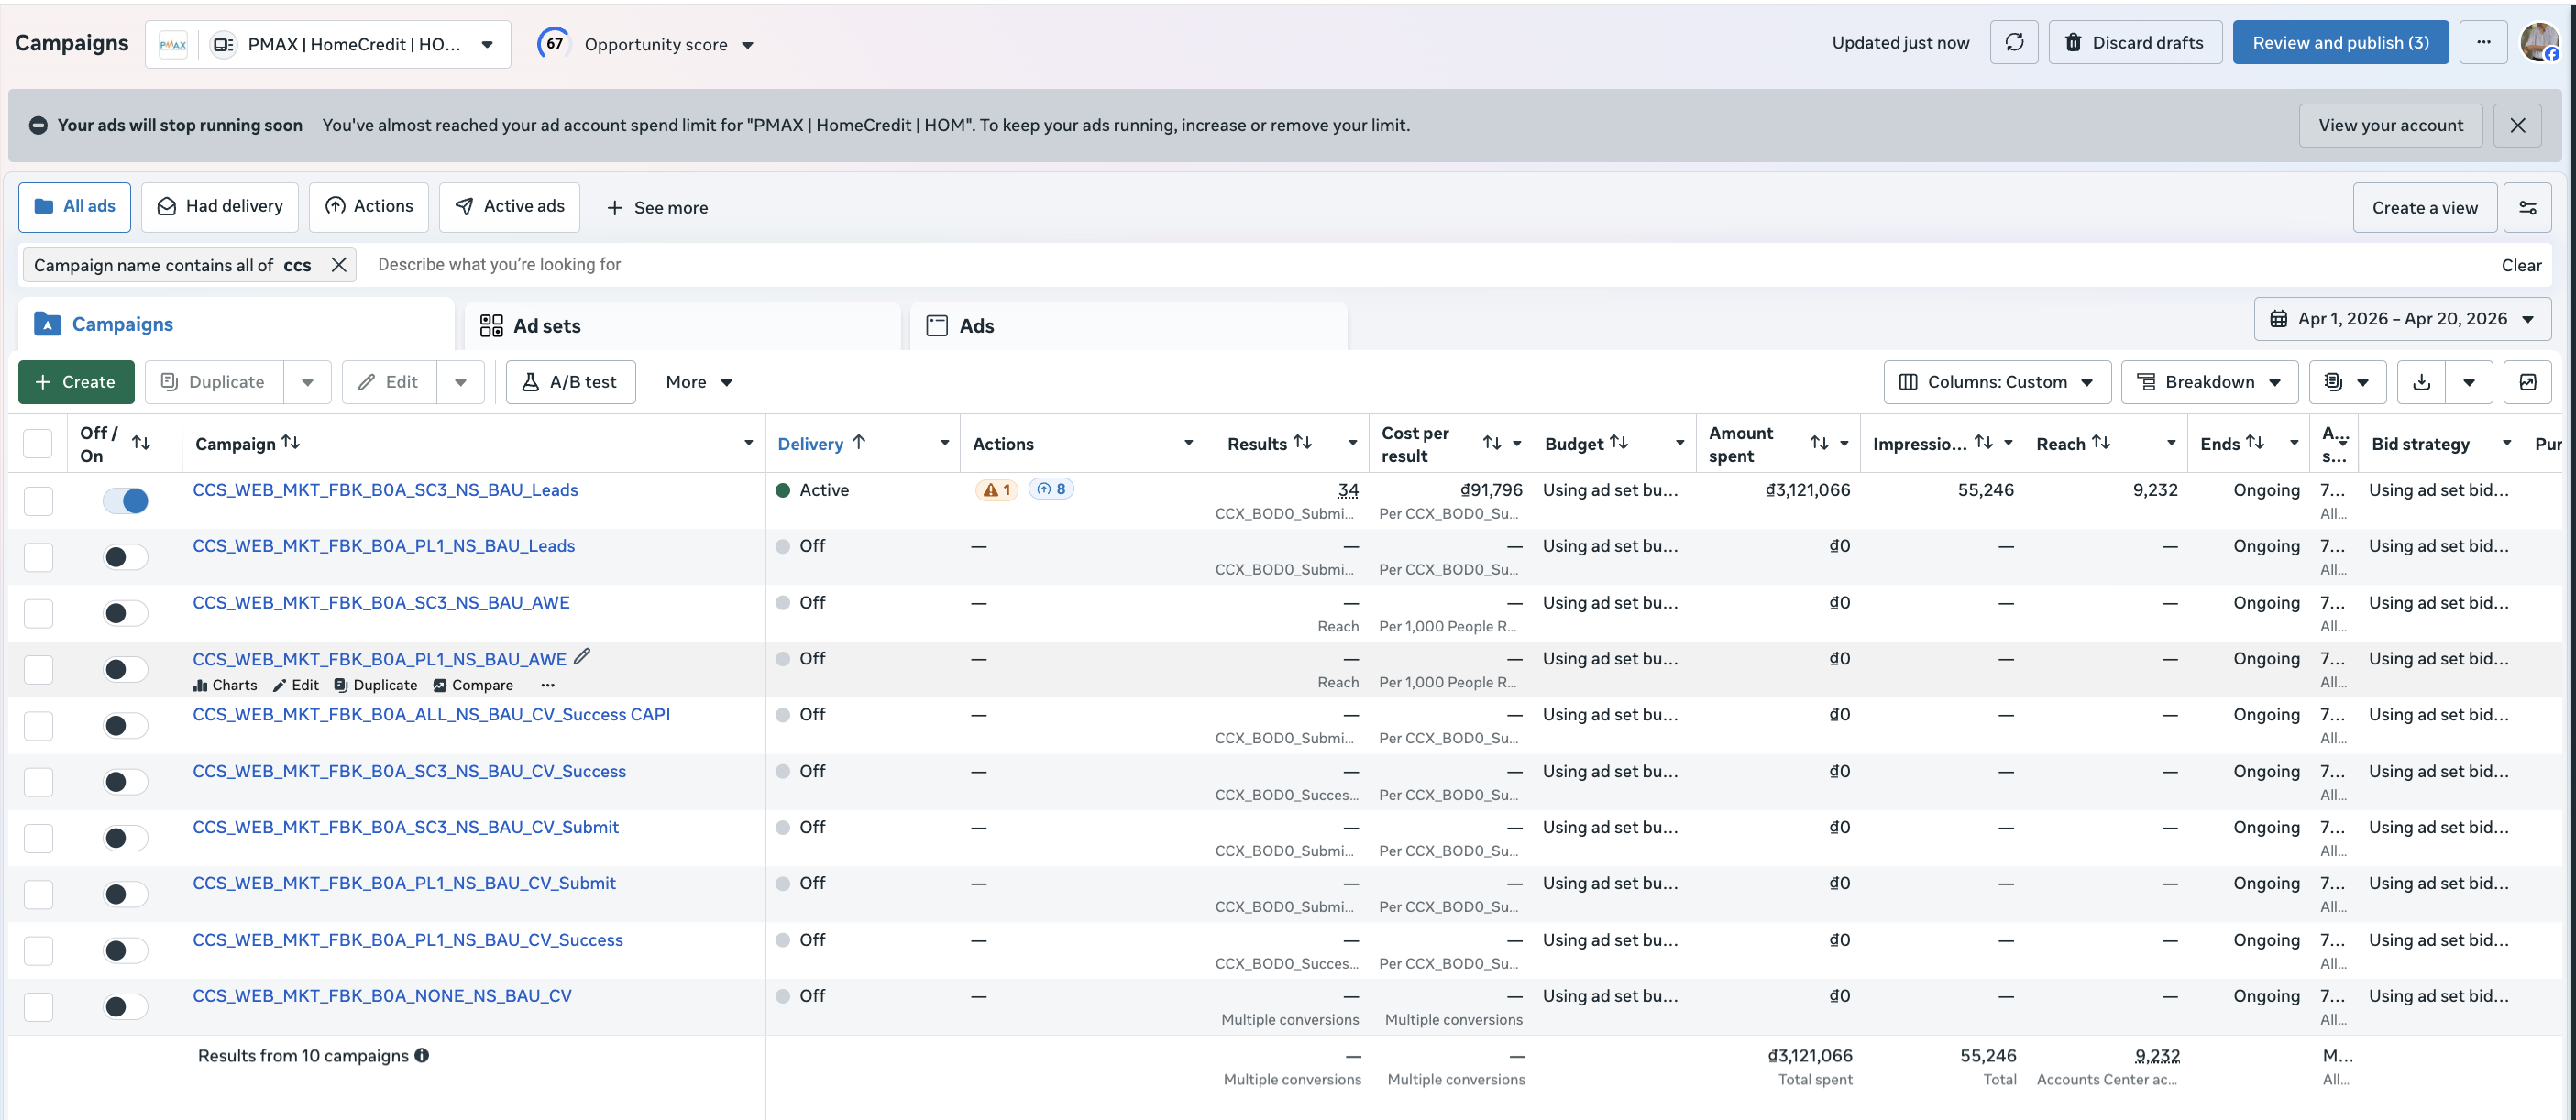The width and height of the screenshot is (2576, 1120).
Task: Switch to the Ads tab
Action: pos(1130,326)
